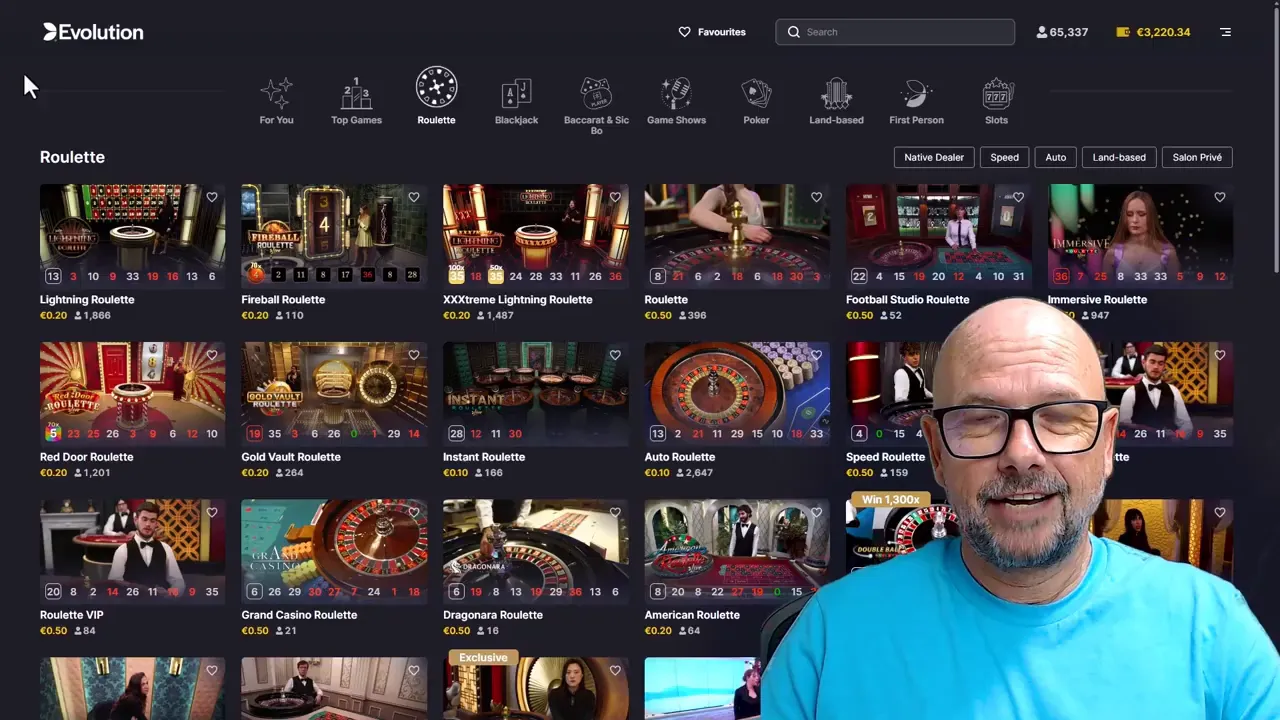This screenshot has width=1280, height=720.
Task: Favourite Immersive Roulette via heart
Action: (1220, 197)
